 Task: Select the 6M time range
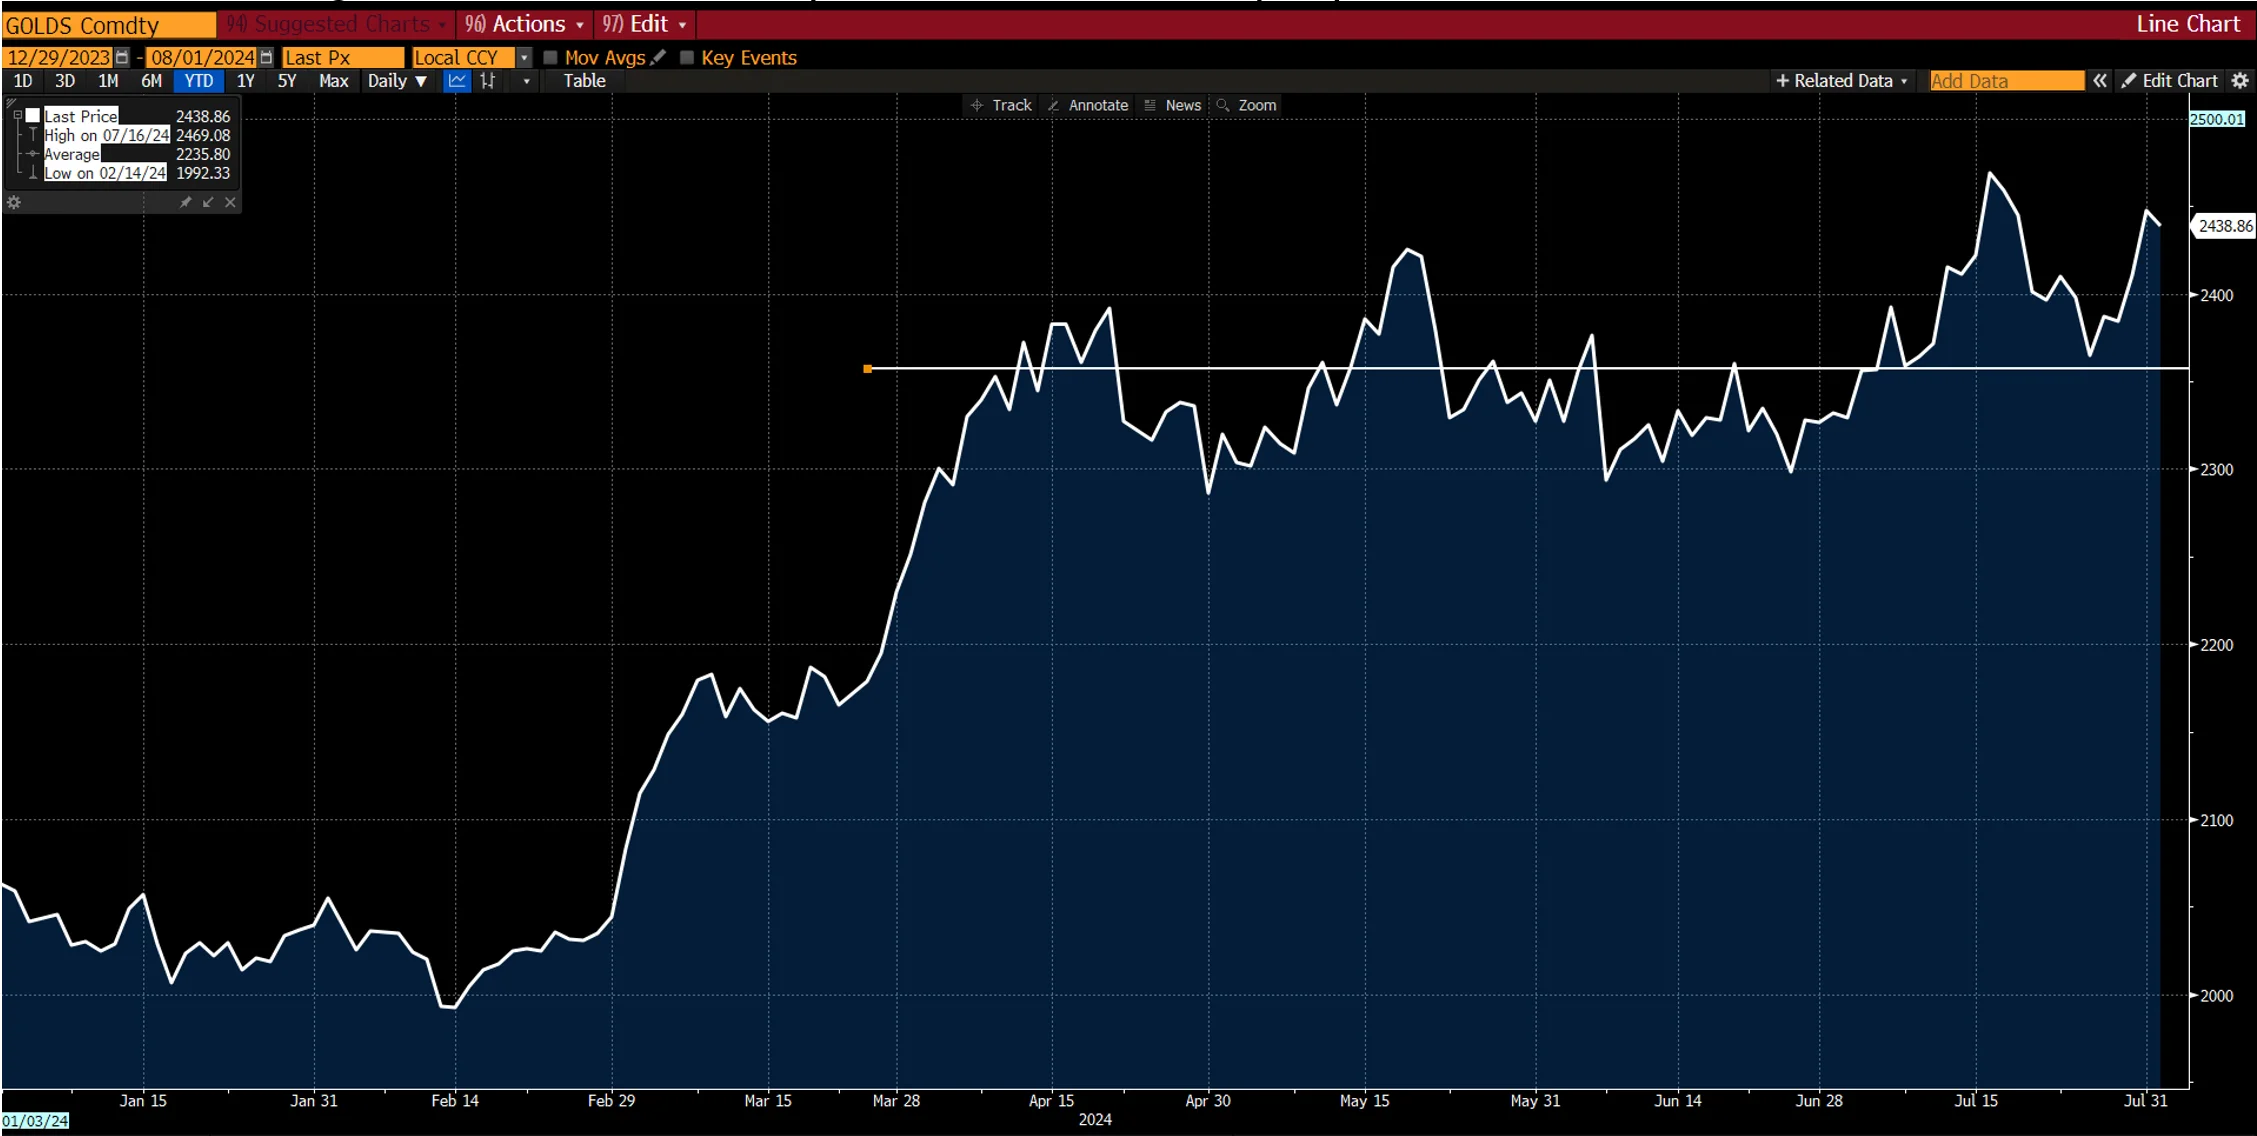pos(151,81)
